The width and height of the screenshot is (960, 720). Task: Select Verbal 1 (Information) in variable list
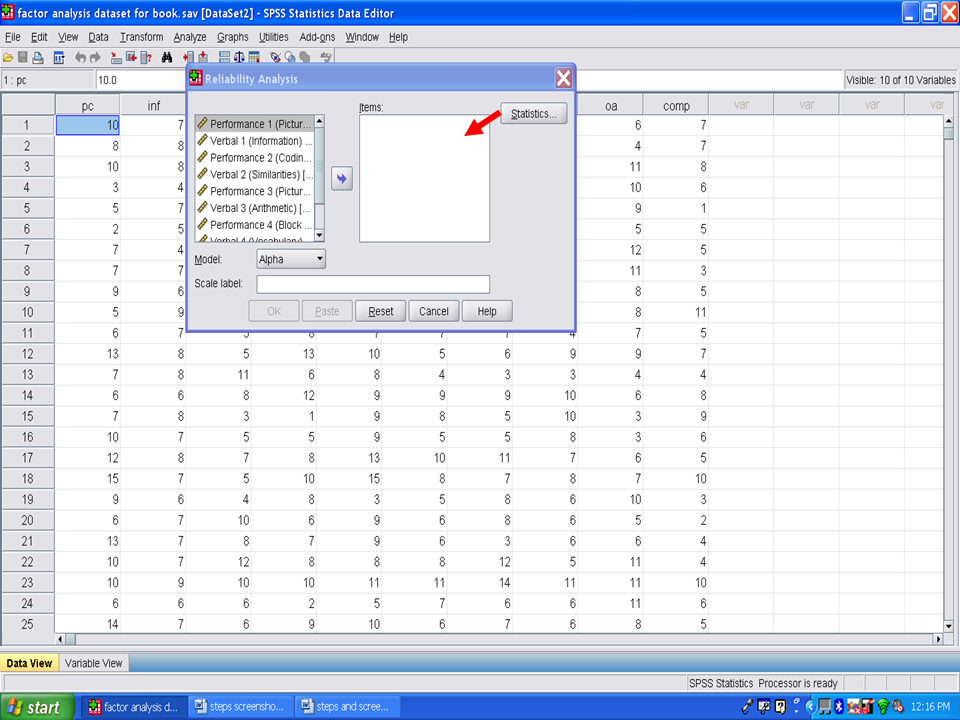point(256,141)
